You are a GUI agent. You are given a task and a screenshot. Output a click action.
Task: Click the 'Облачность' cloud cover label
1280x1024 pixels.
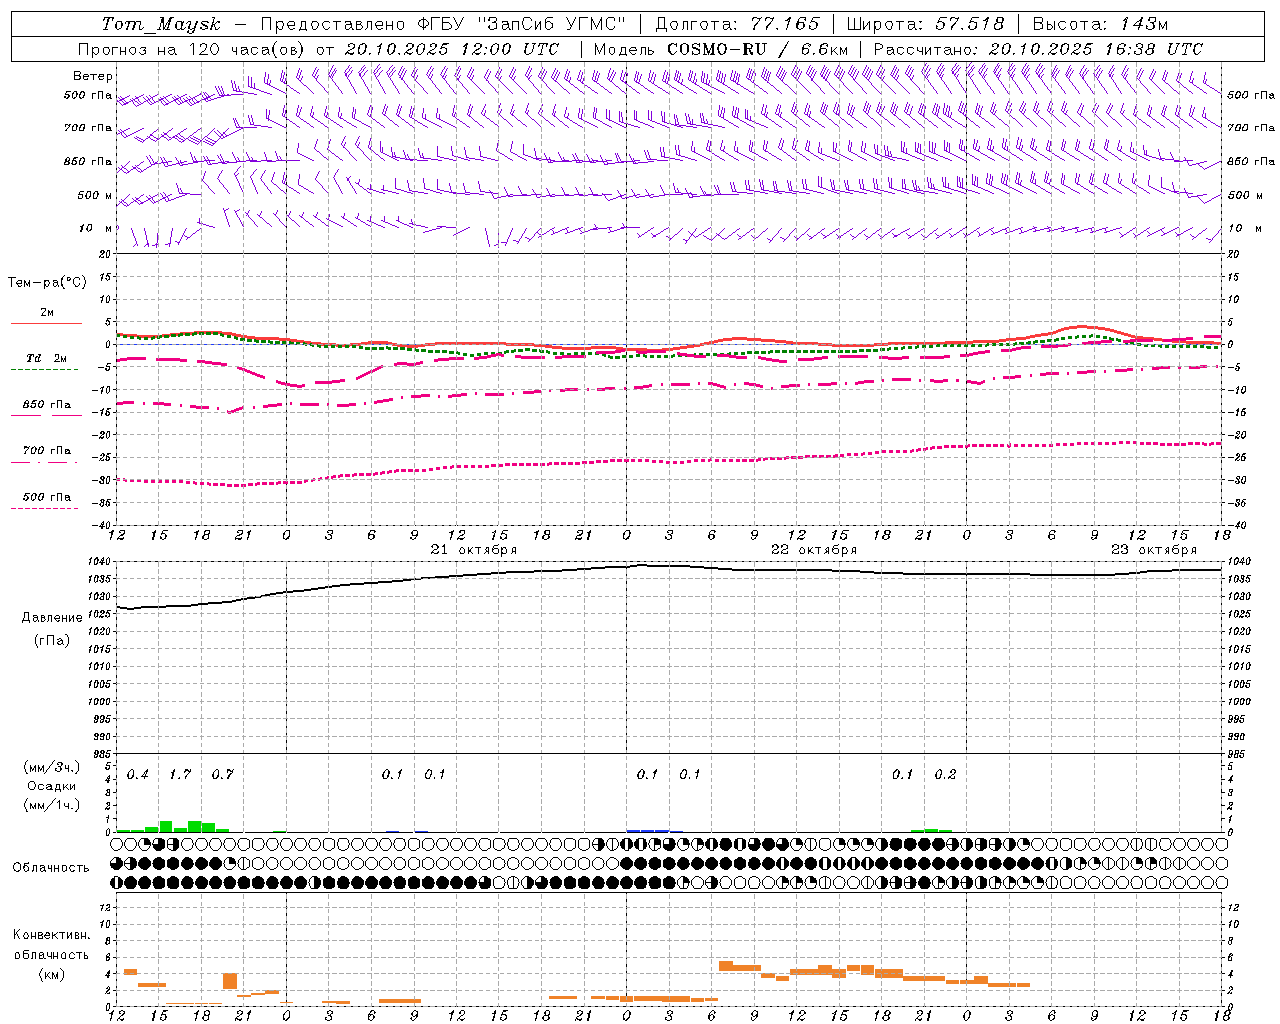(x=51, y=867)
